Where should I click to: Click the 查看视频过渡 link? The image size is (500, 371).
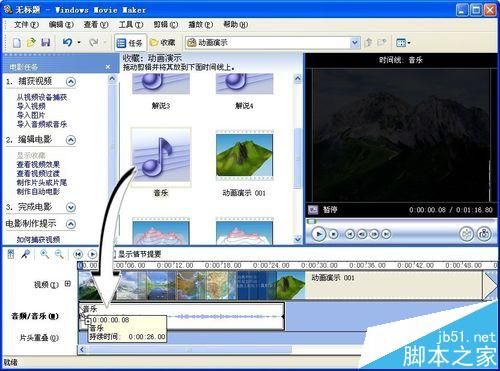(x=38, y=173)
